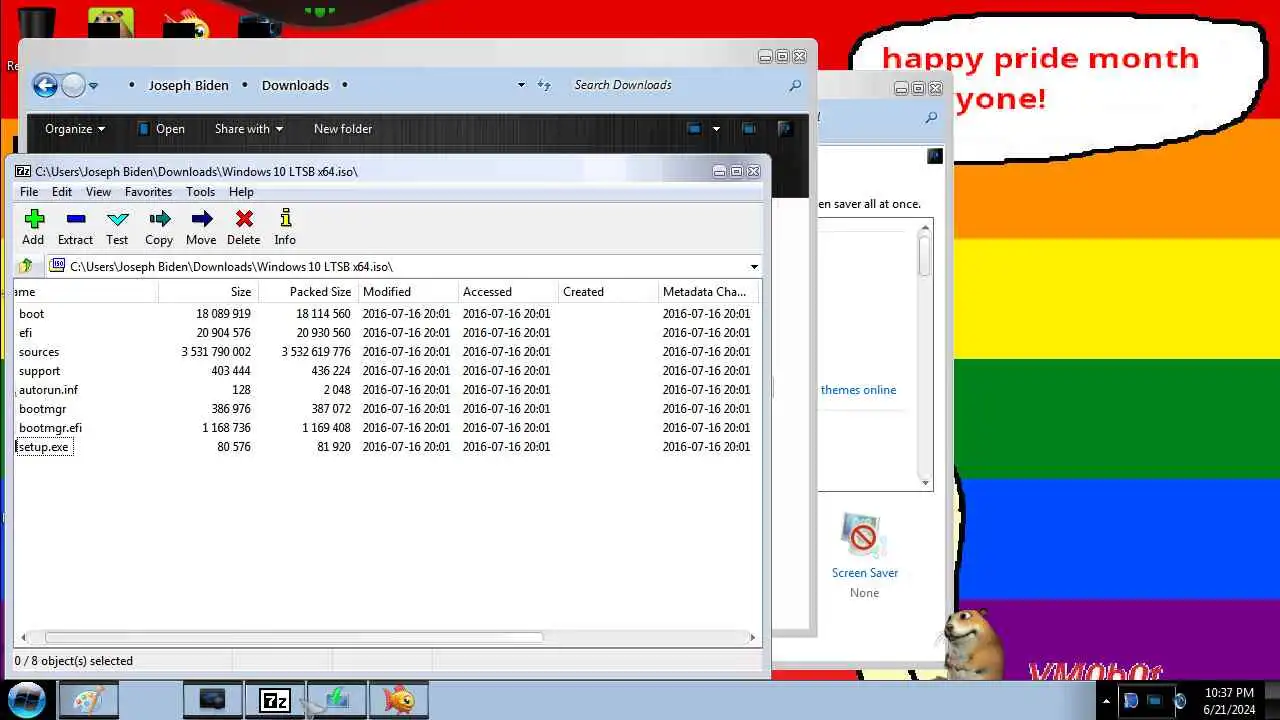Viewport: 1280px width, 720px height.
Task: Sort by the Metadata Changed column header
Action: pos(708,292)
